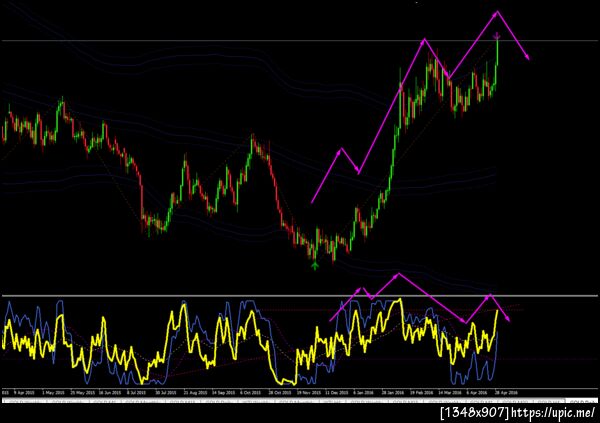Open the upic.me watermark link
The width and height of the screenshot is (600, 423).
coord(553,413)
